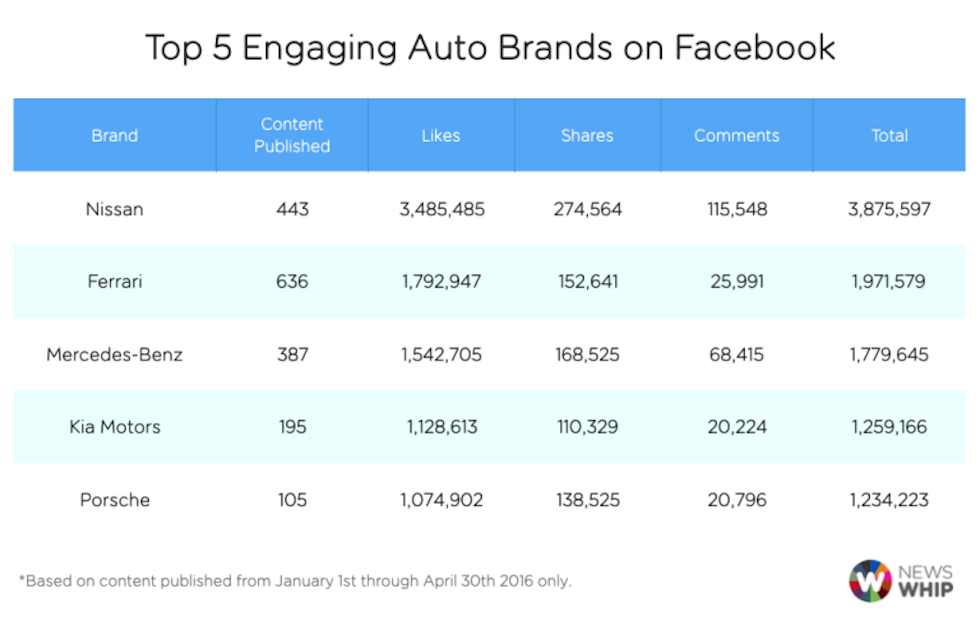Select Ferrari's 636 content published value

pos(292,281)
